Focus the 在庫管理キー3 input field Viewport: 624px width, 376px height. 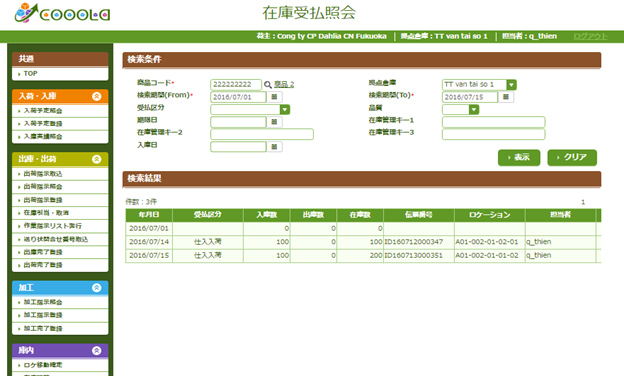click(493, 134)
